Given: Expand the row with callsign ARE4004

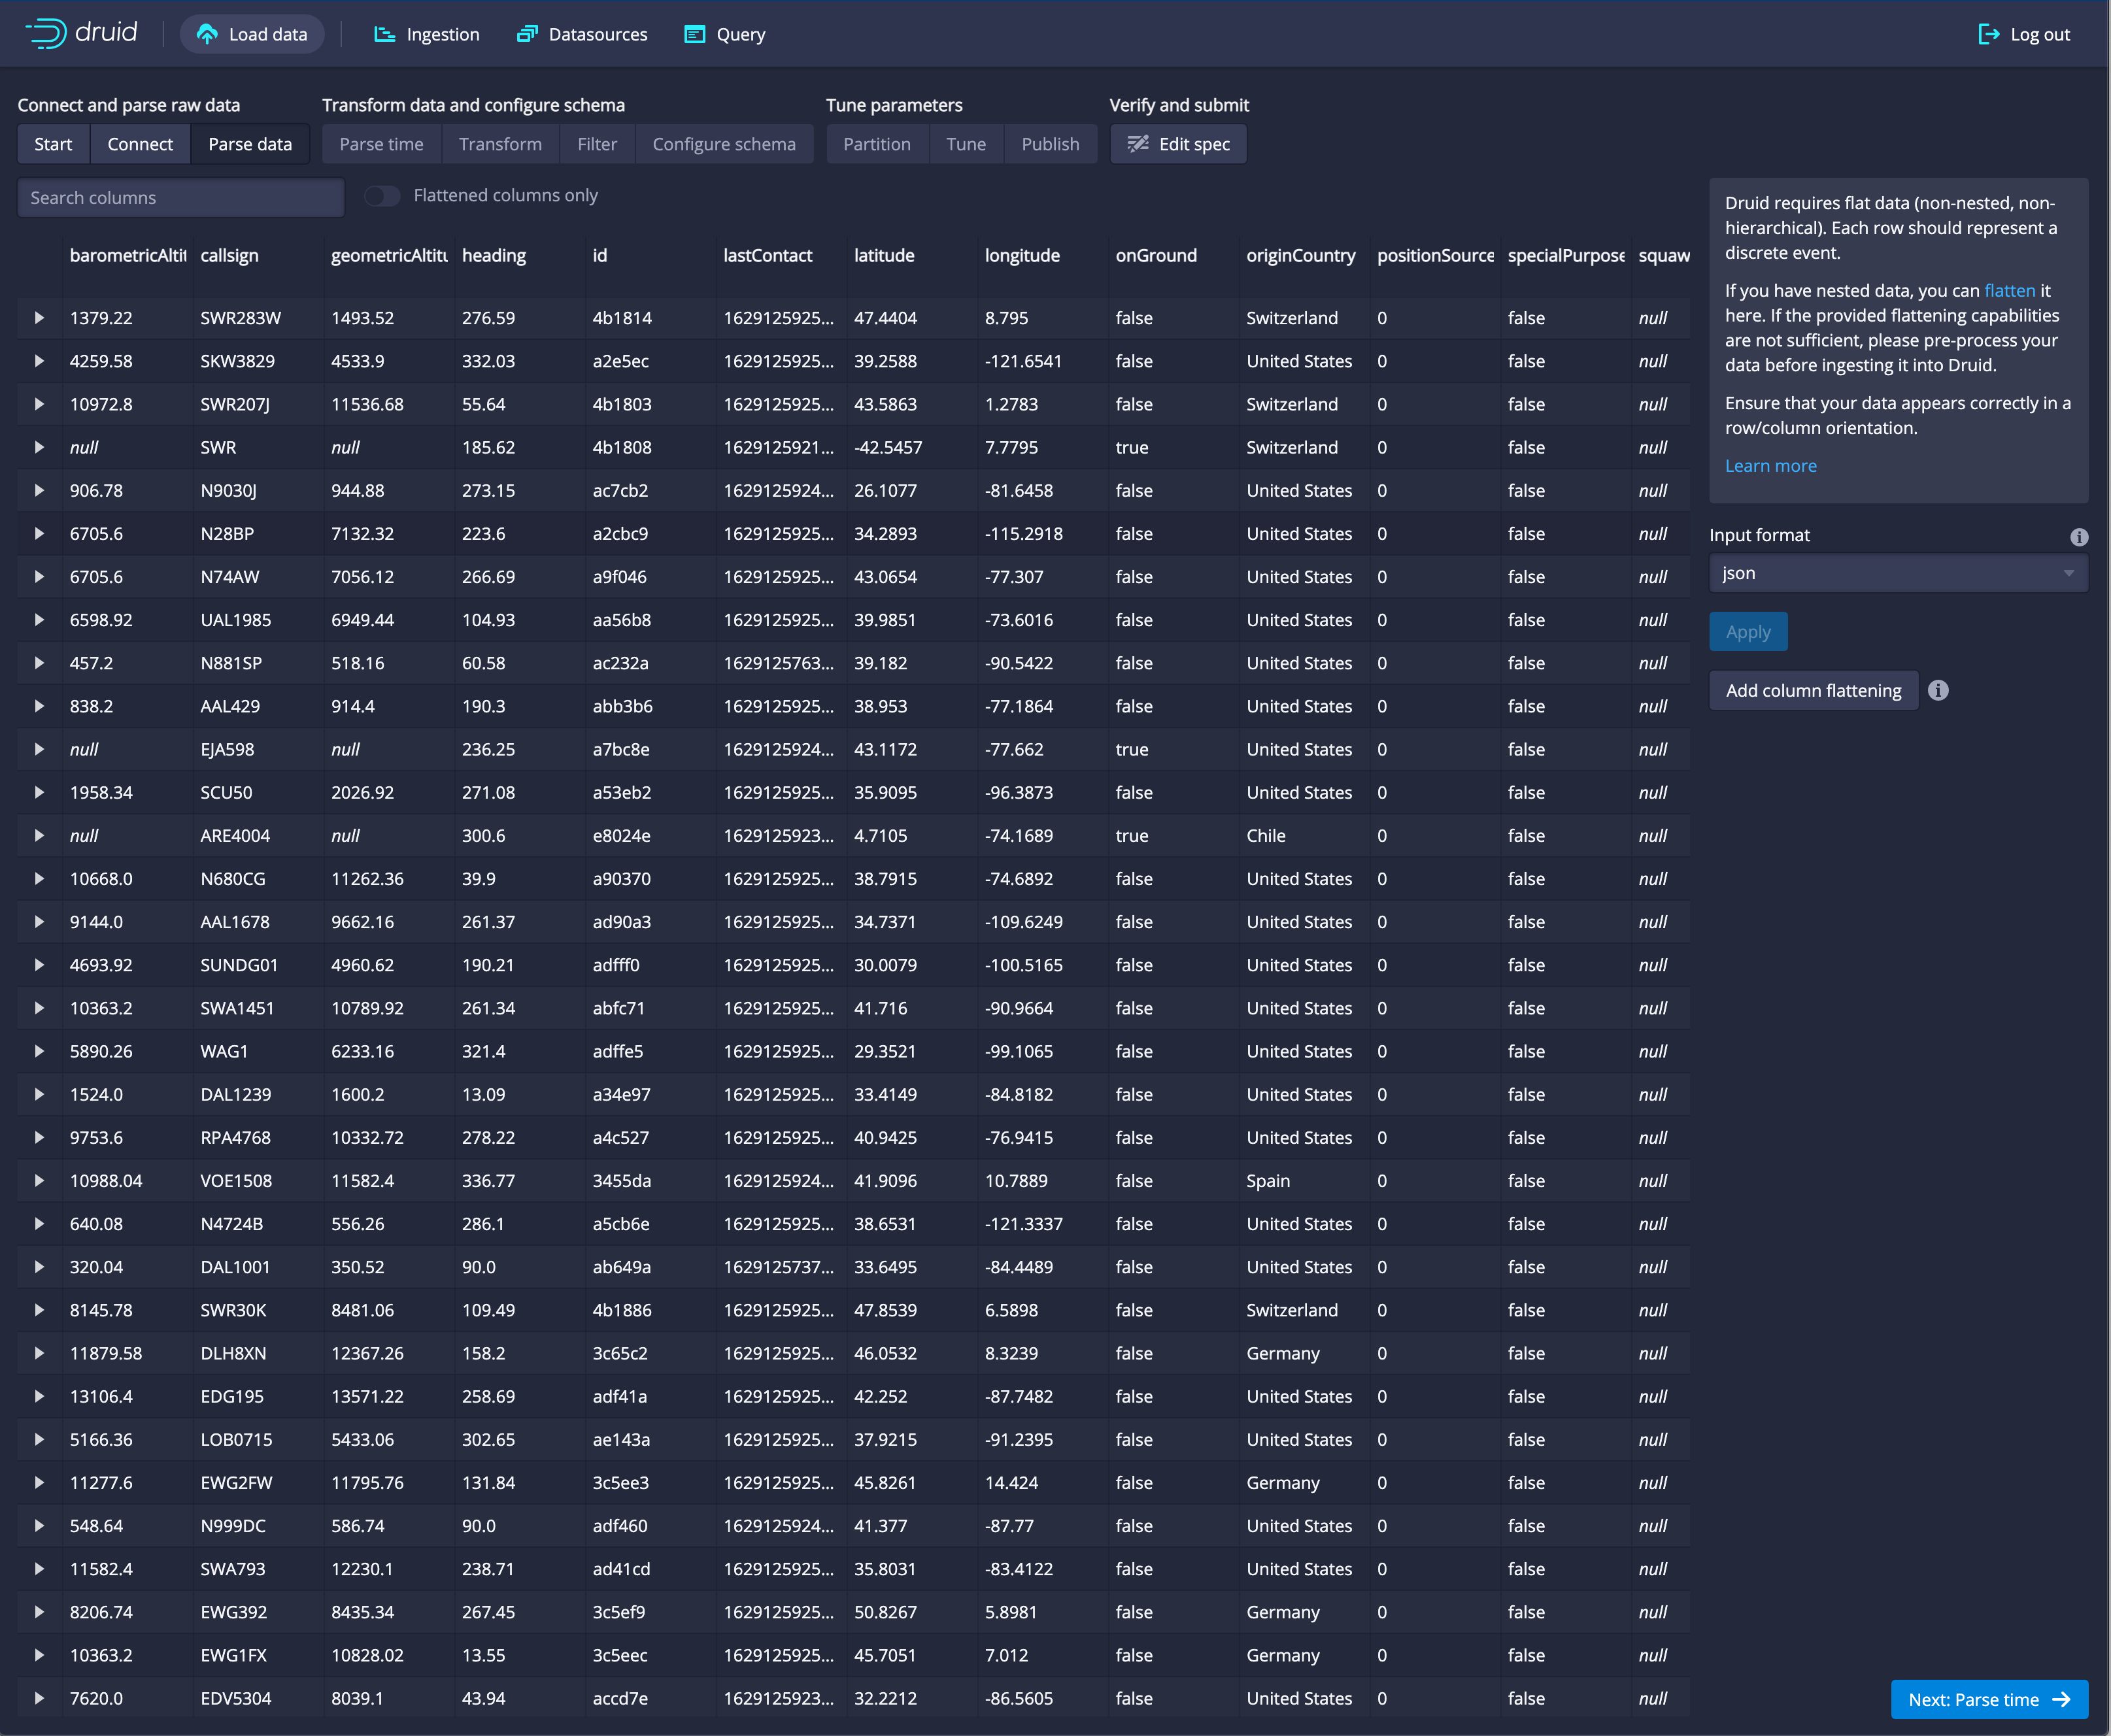Looking at the screenshot, I should click(39, 835).
